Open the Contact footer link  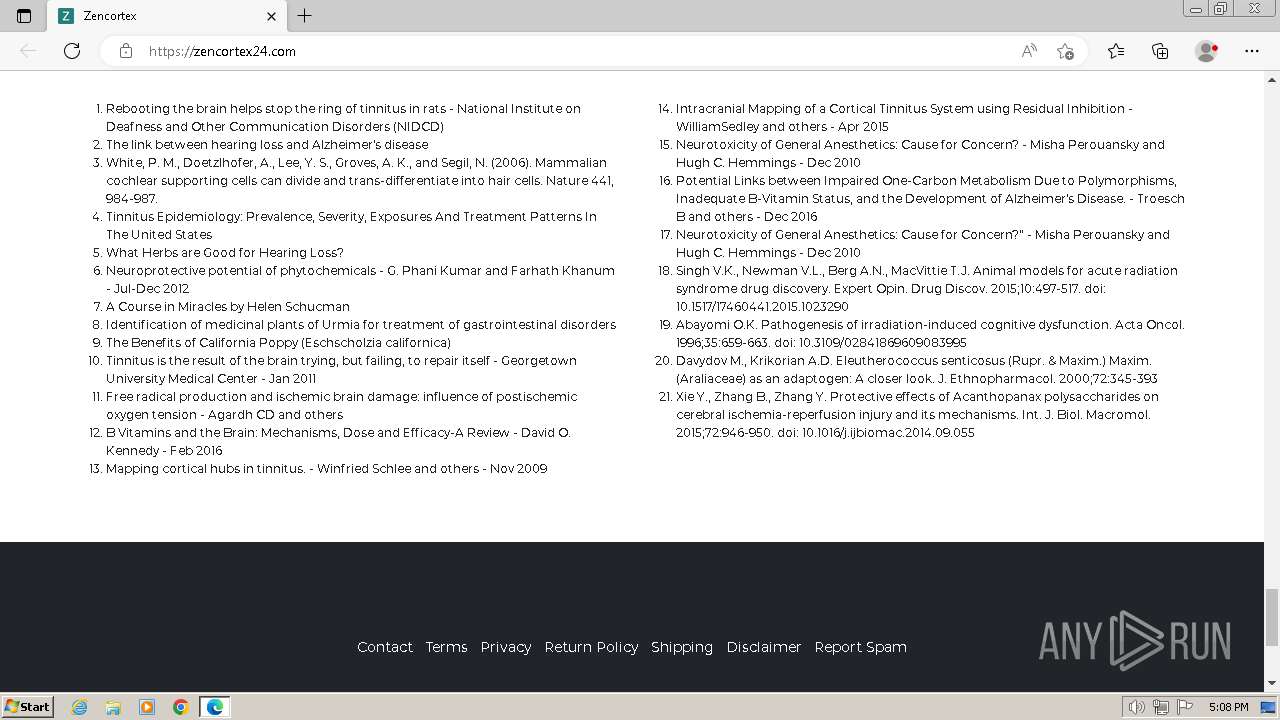[x=385, y=647]
